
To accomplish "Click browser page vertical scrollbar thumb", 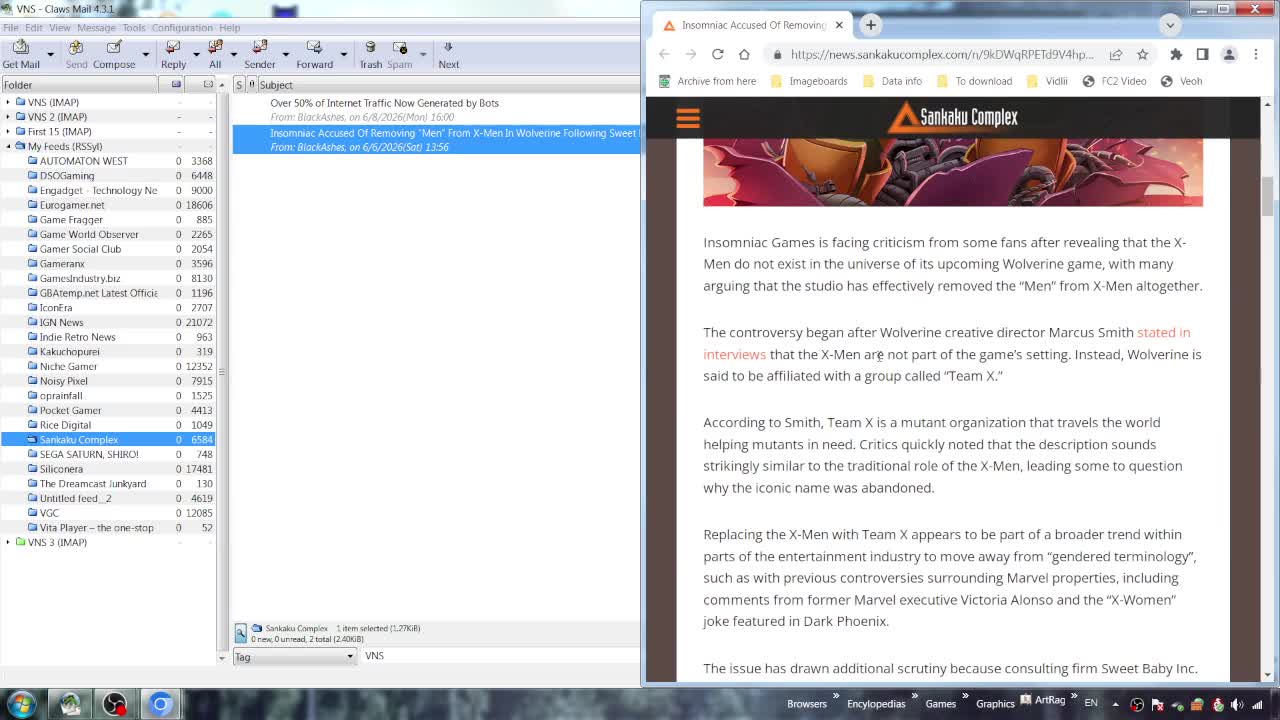I will pos(1267,196).
